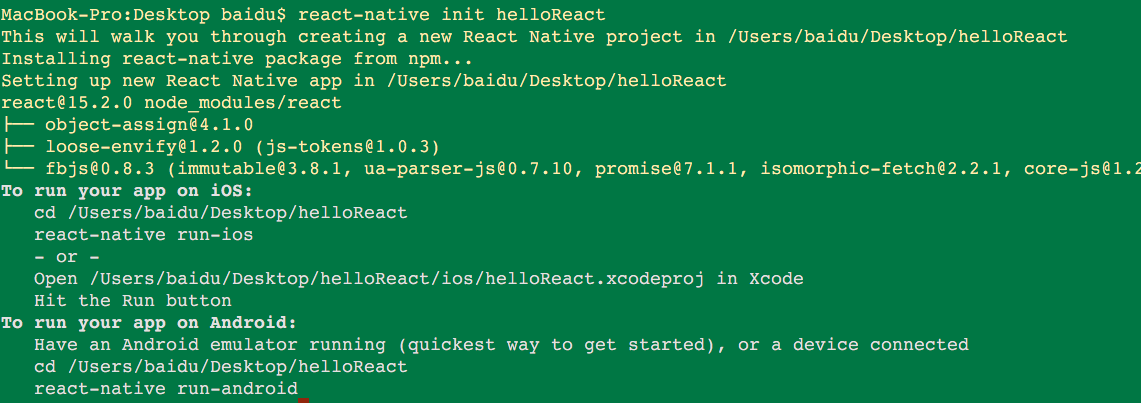Click the '- or -' separator line
Screen dimensions: 1141x403
(x=67, y=257)
